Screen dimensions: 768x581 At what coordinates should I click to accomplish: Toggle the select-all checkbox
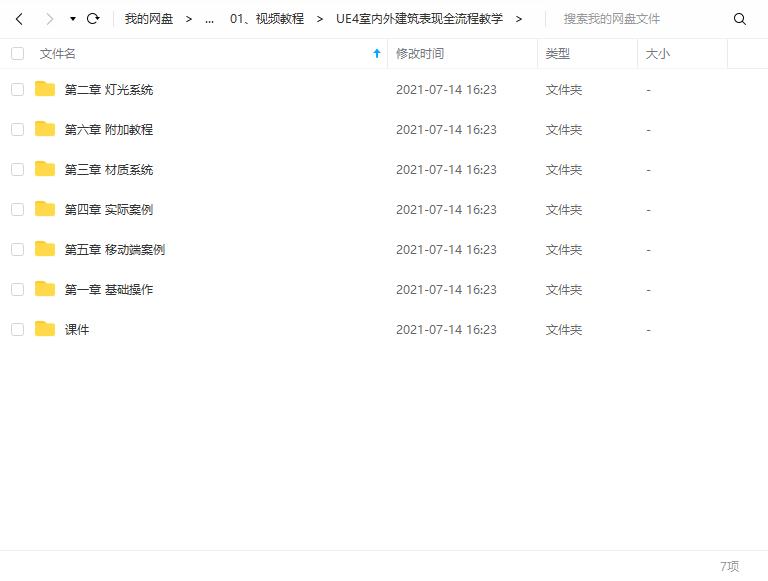pos(18,53)
